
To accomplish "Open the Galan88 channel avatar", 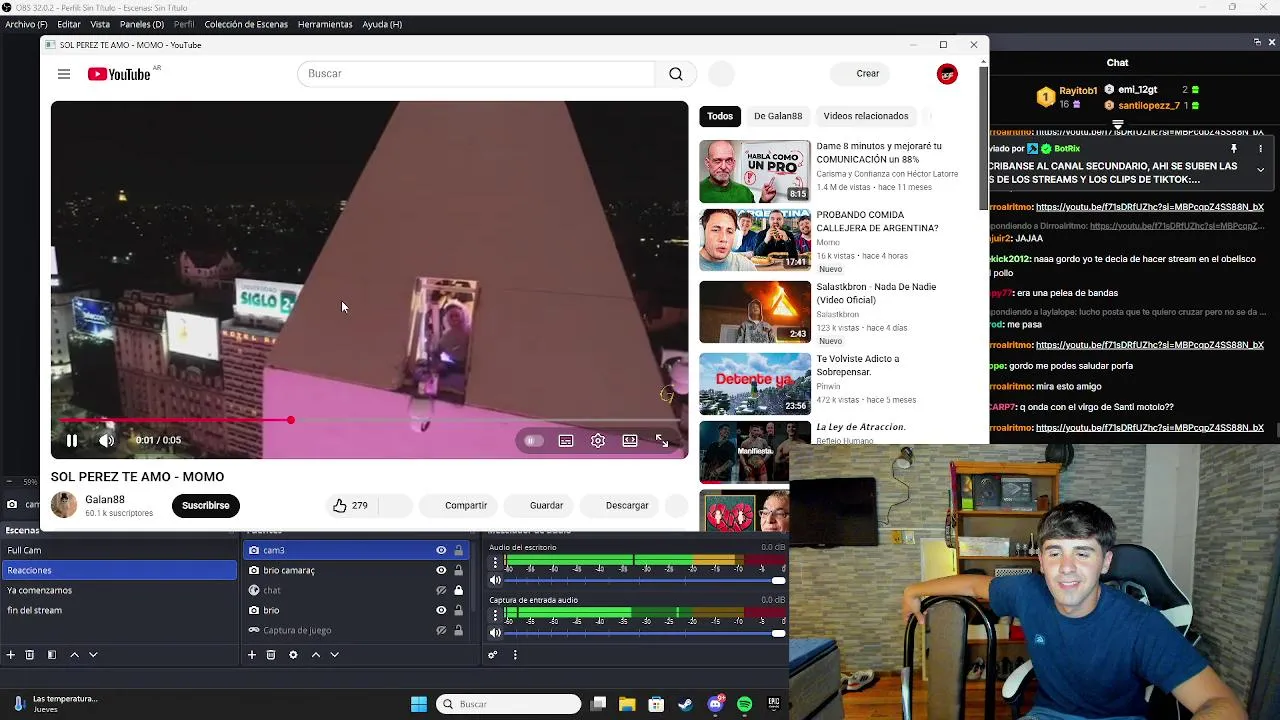I will click(x=64, y=505).
